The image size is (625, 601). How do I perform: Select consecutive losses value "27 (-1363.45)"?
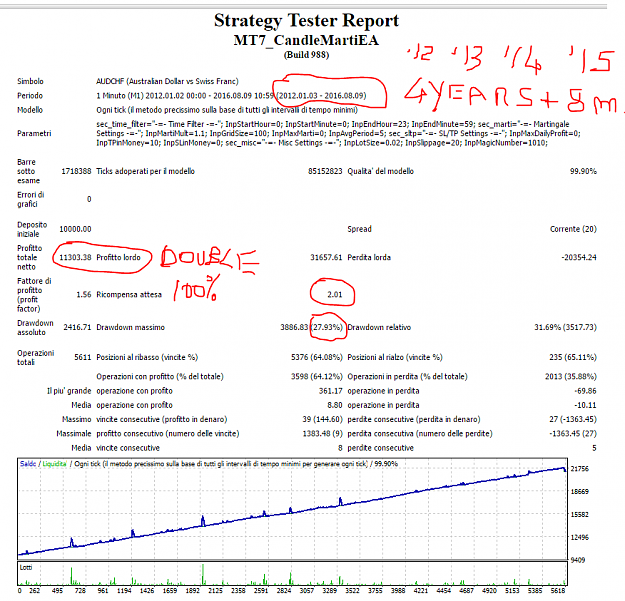tap(573, 419)
